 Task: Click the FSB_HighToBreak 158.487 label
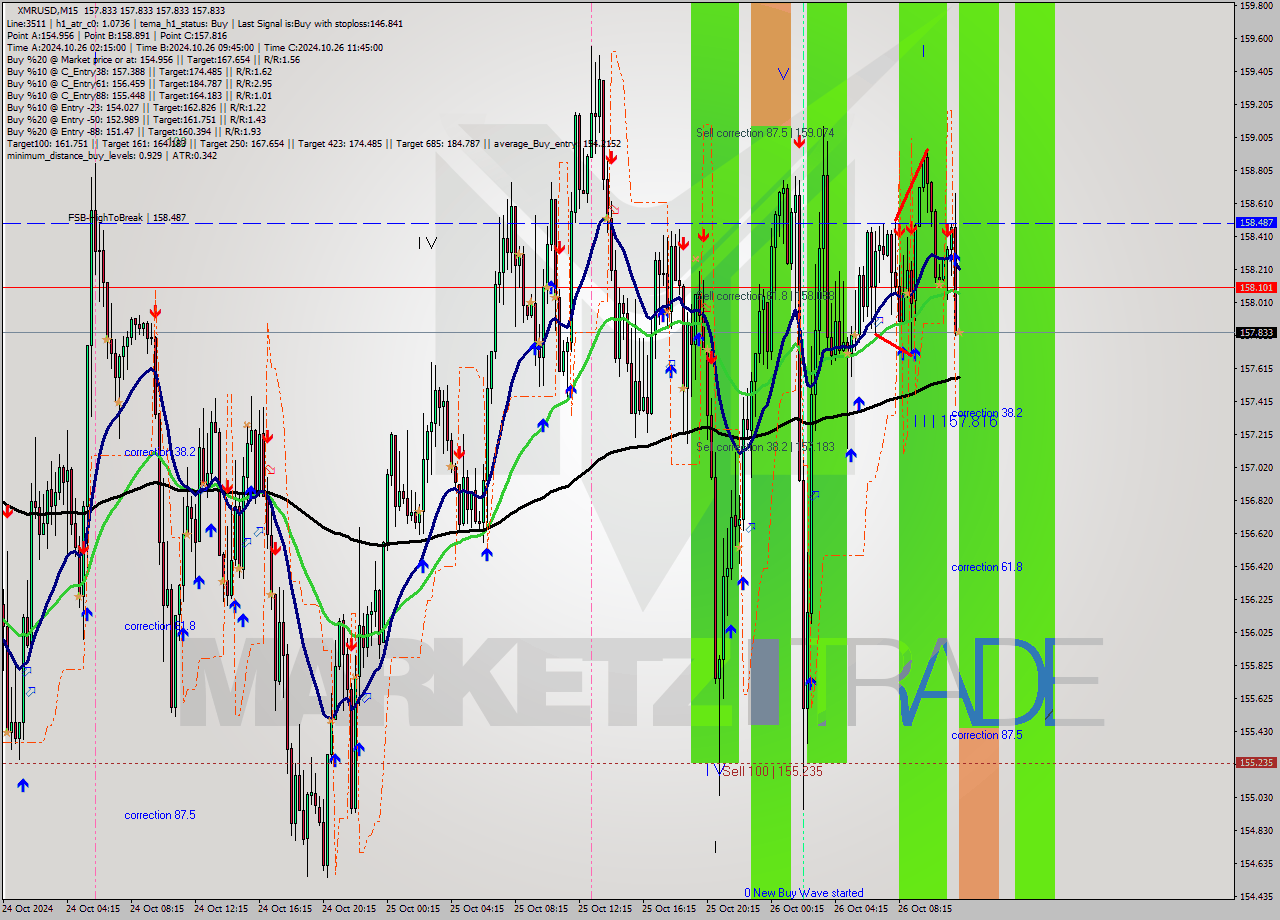coord(127,217)
